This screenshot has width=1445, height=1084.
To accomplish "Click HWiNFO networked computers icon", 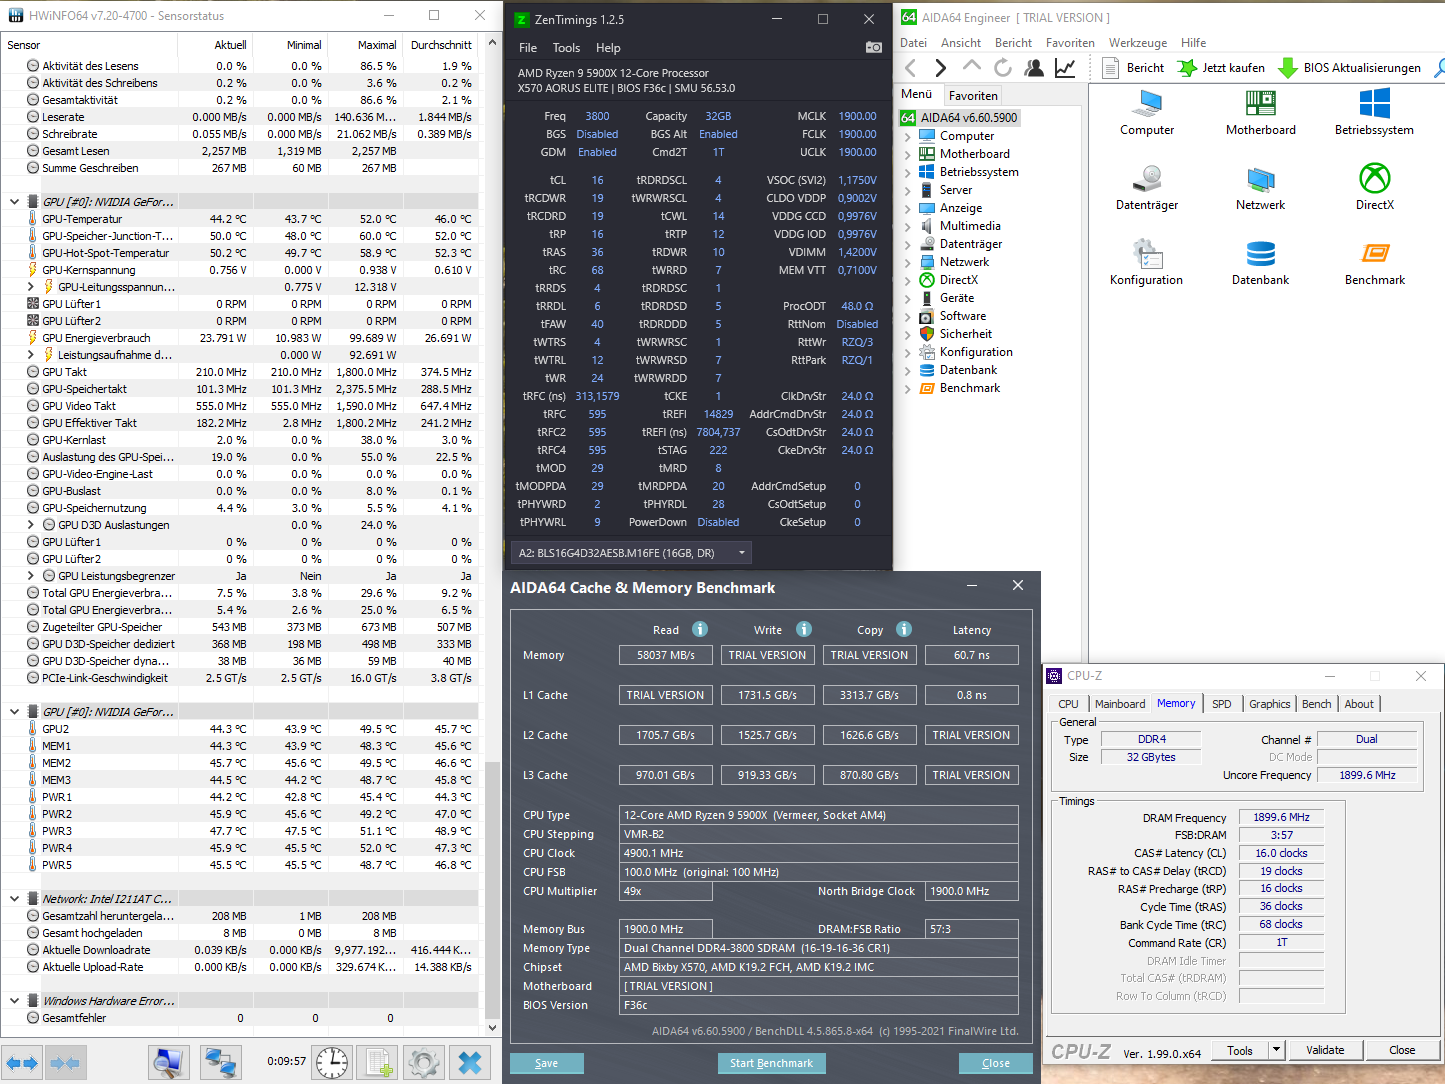I will pos(221,1063).
